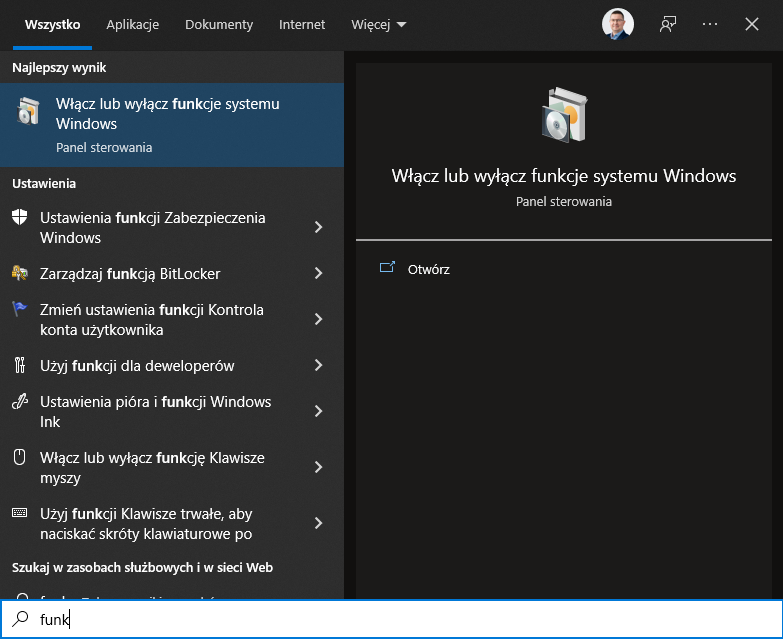Click the Otwórz open-arrow icon

[387, 268]
